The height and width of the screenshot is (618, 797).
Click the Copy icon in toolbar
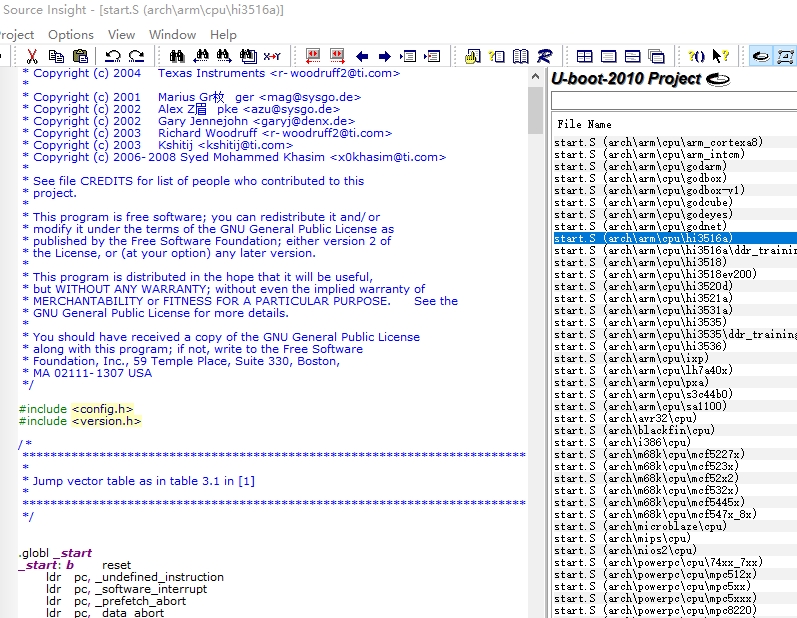click(x=58, y=57)
